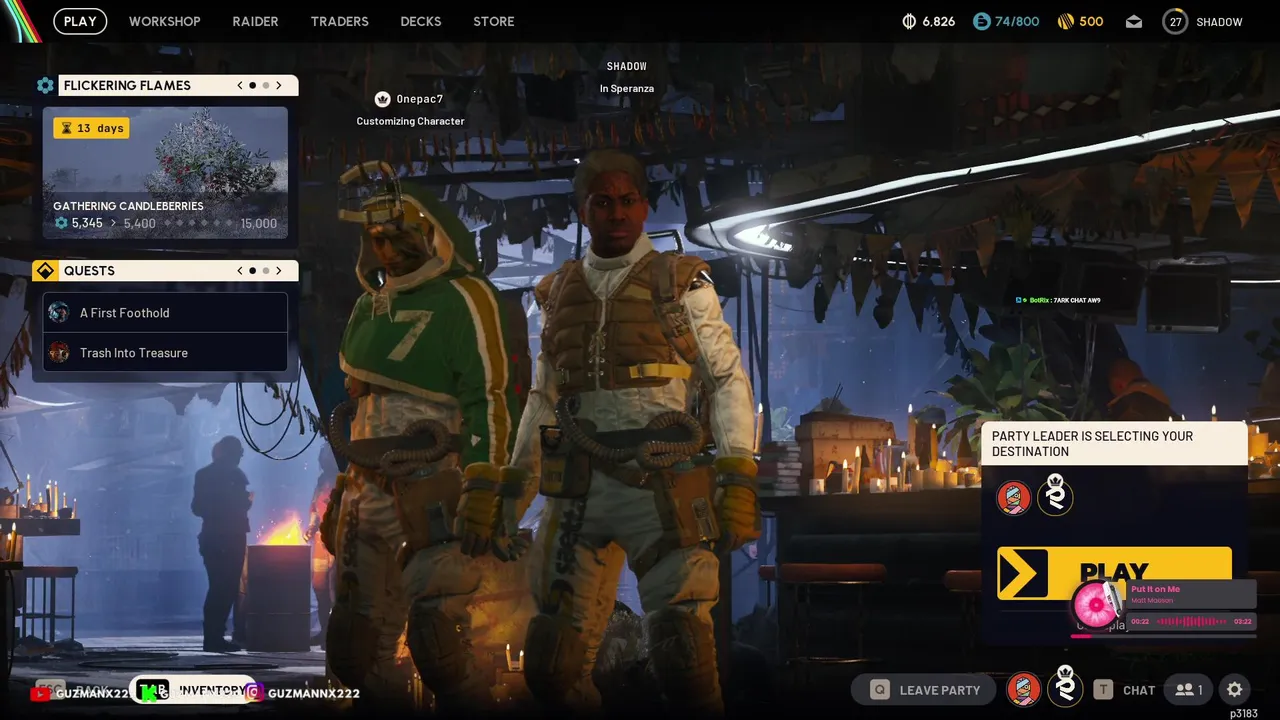Click the A First Foothold quest giver icon
This screenshot has width=1280, height=720.
59,313
